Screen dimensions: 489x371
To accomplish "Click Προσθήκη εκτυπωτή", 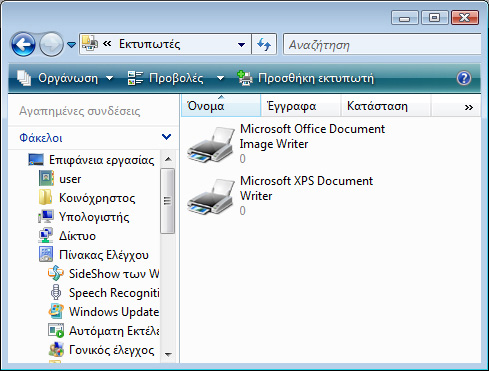I will click(x=316, y=78).
